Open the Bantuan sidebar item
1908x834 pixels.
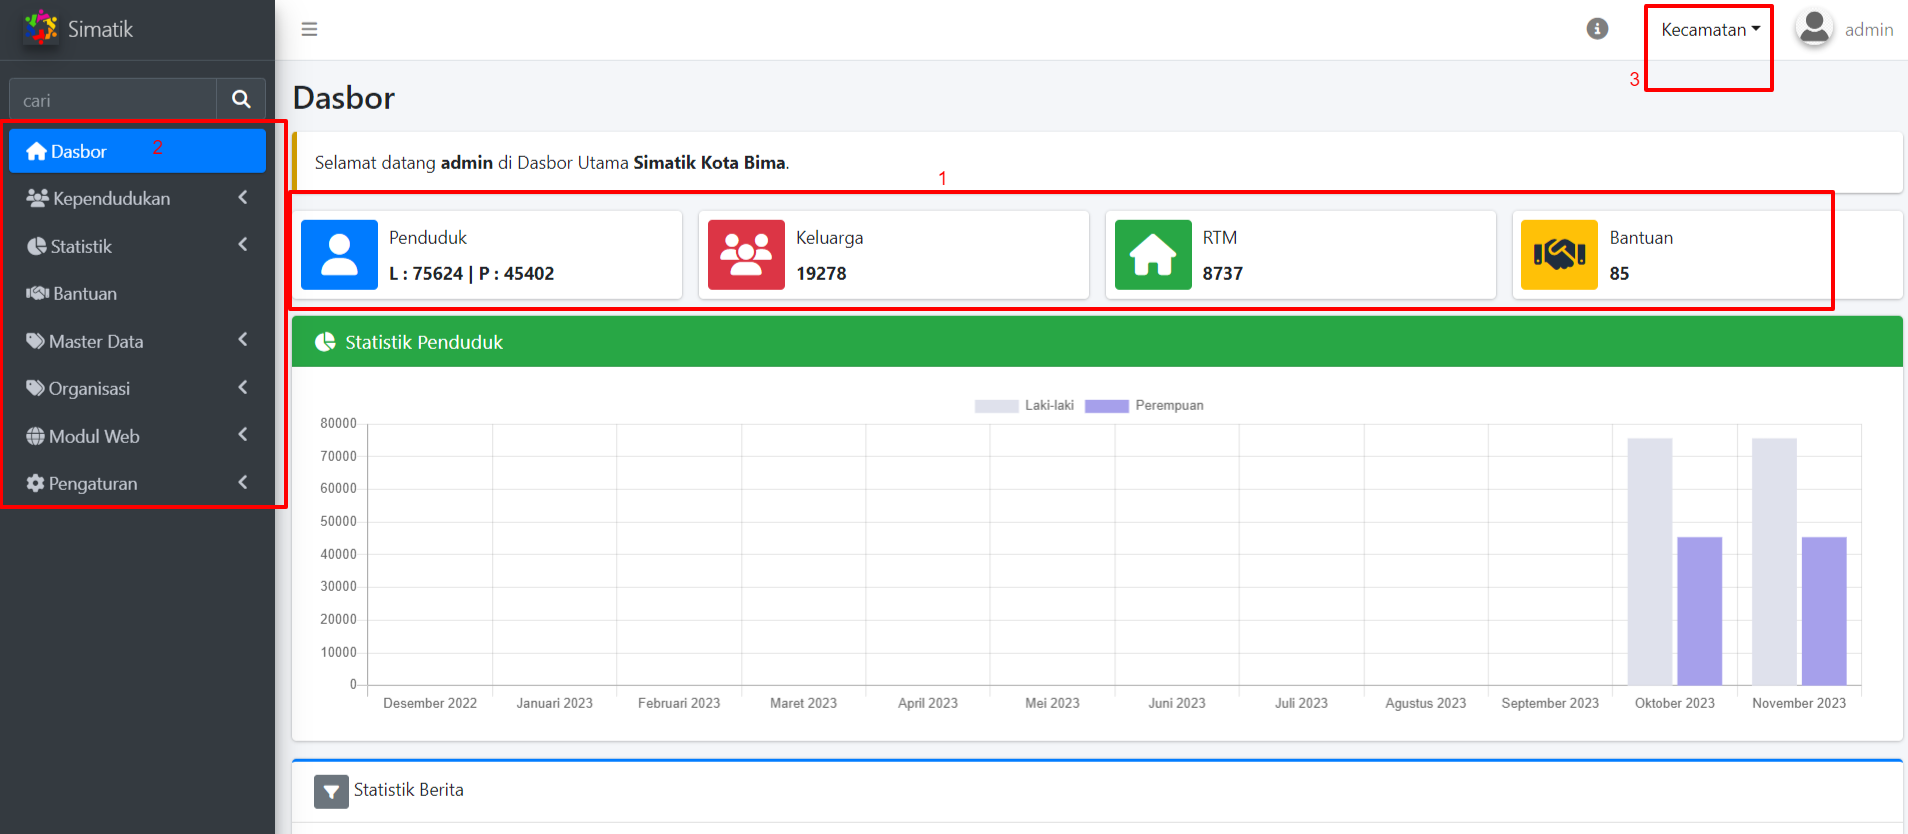(x=85, y=294)
